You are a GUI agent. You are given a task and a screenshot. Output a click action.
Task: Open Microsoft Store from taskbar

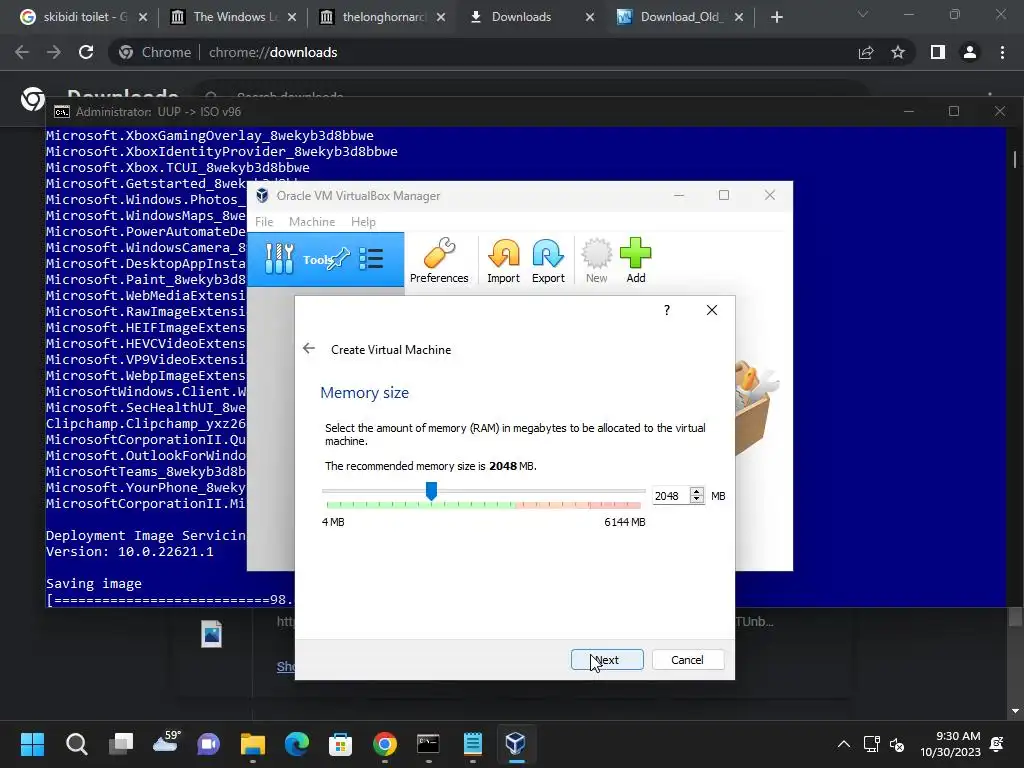coord(340,744)
